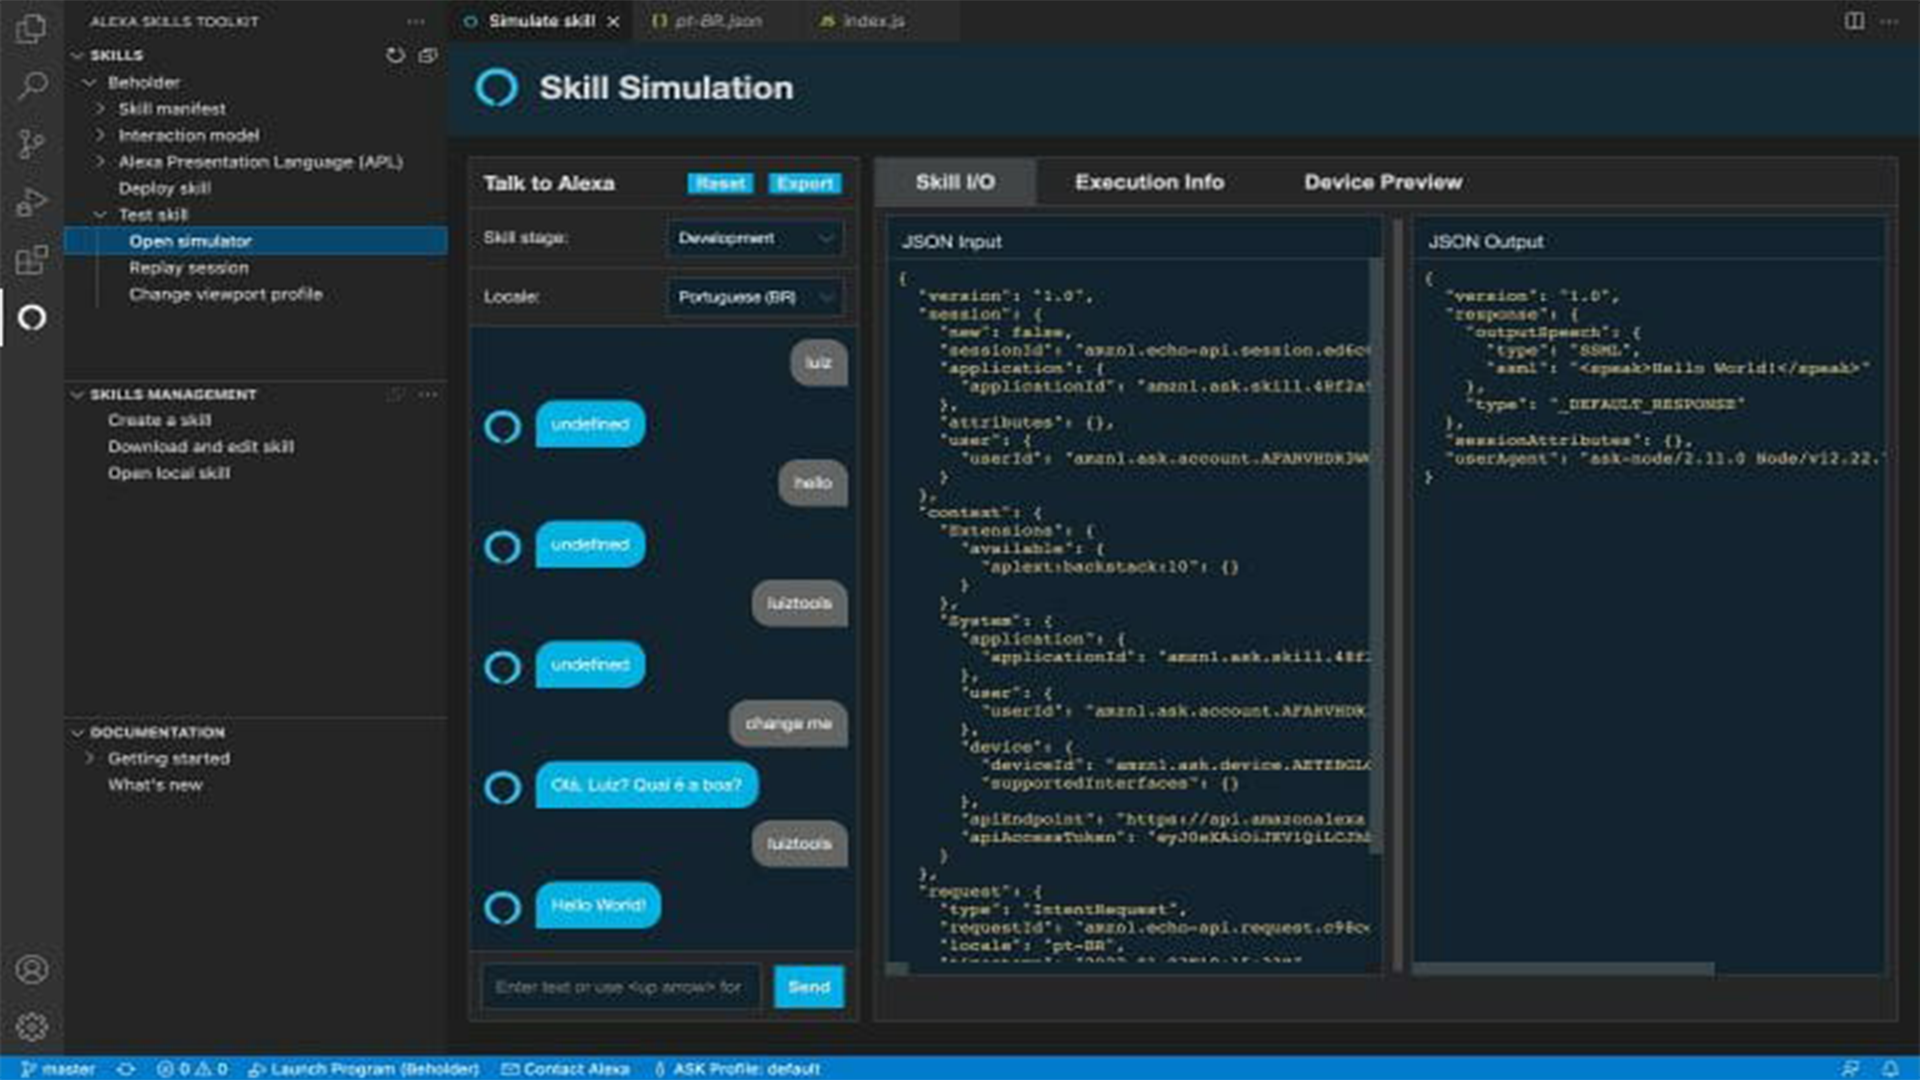Open the Explorer view icon

(x=32, y=30)
